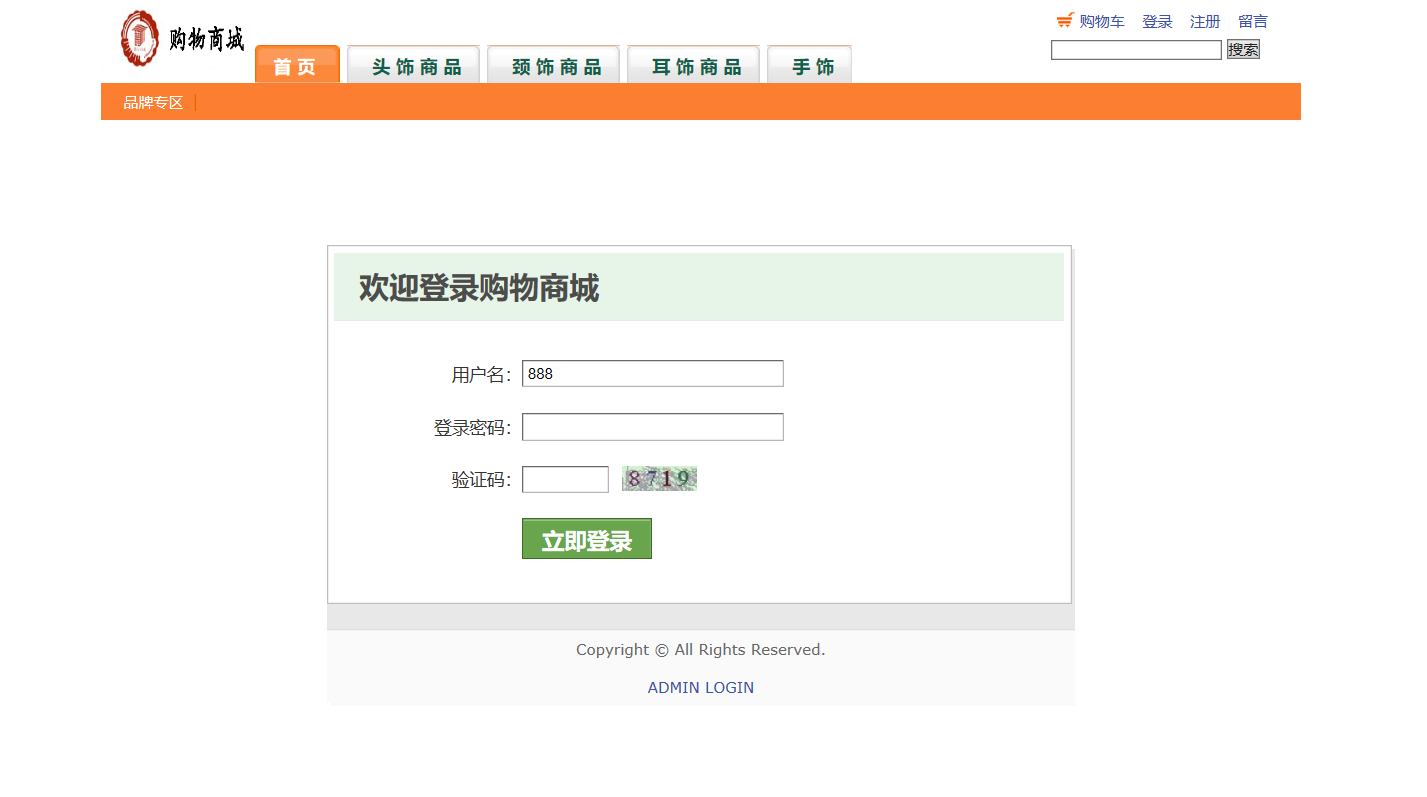Viewport: 1427px width, 797px height.
Task: Open the 耳饰商品 category tab
Action: click(694, 66)
